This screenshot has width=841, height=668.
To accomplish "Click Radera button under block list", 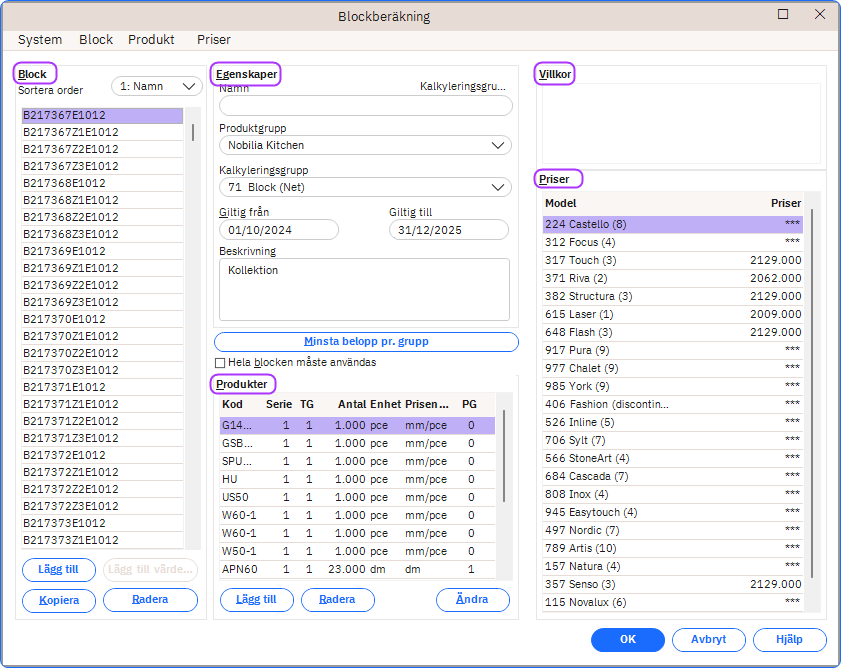I will [150, 600].
